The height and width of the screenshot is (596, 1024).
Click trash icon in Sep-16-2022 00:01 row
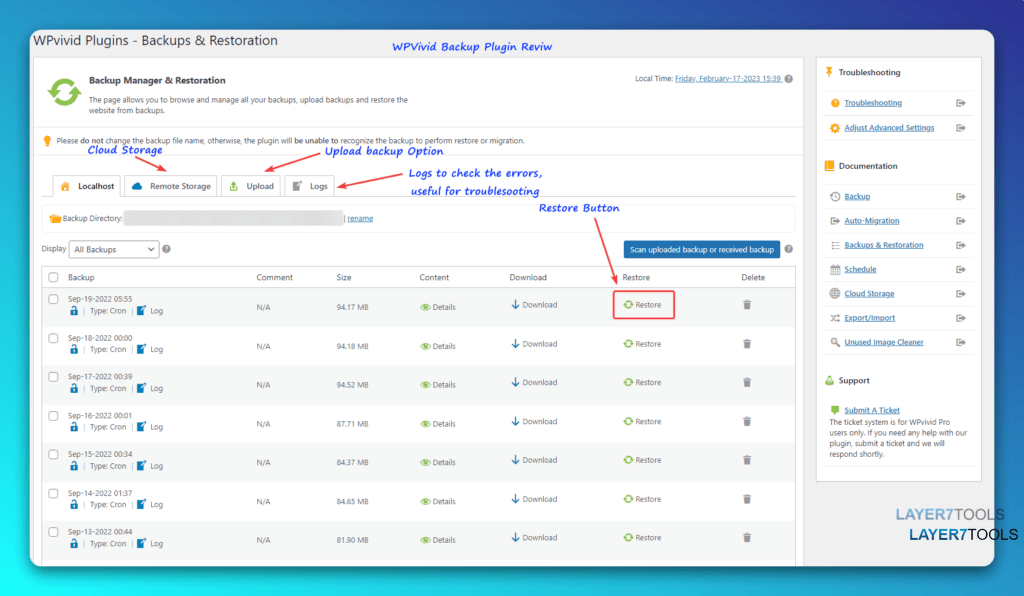tap(746, 422)
